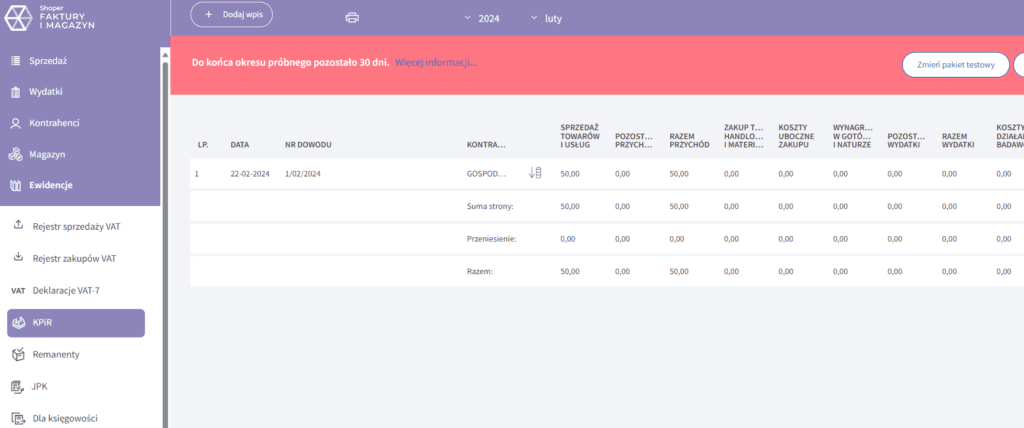
Task: Click the Zmień pakiet testowy button
Action: coord(954,64)
